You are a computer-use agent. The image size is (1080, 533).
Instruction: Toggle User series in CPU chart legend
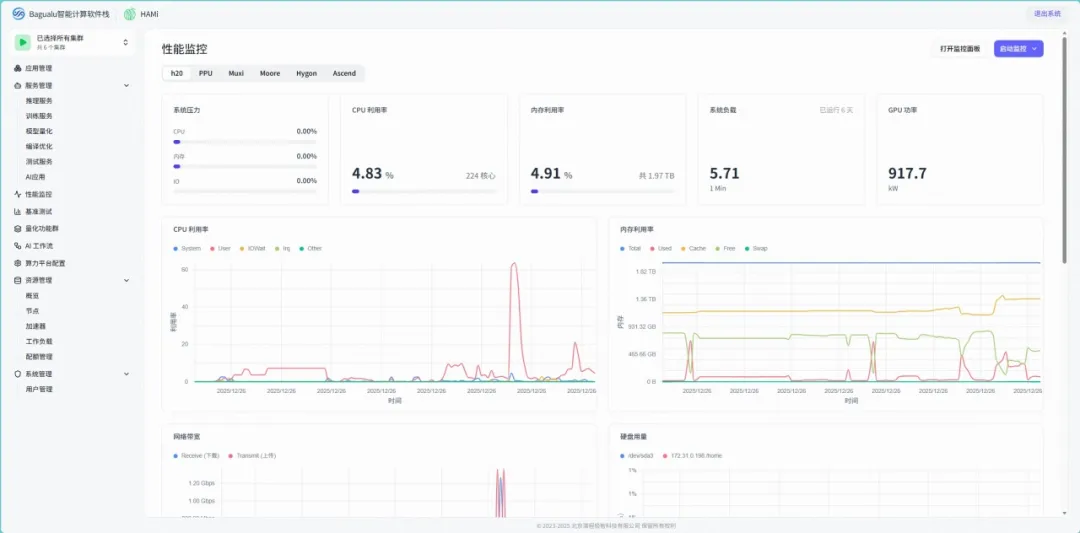coord(220,248)
